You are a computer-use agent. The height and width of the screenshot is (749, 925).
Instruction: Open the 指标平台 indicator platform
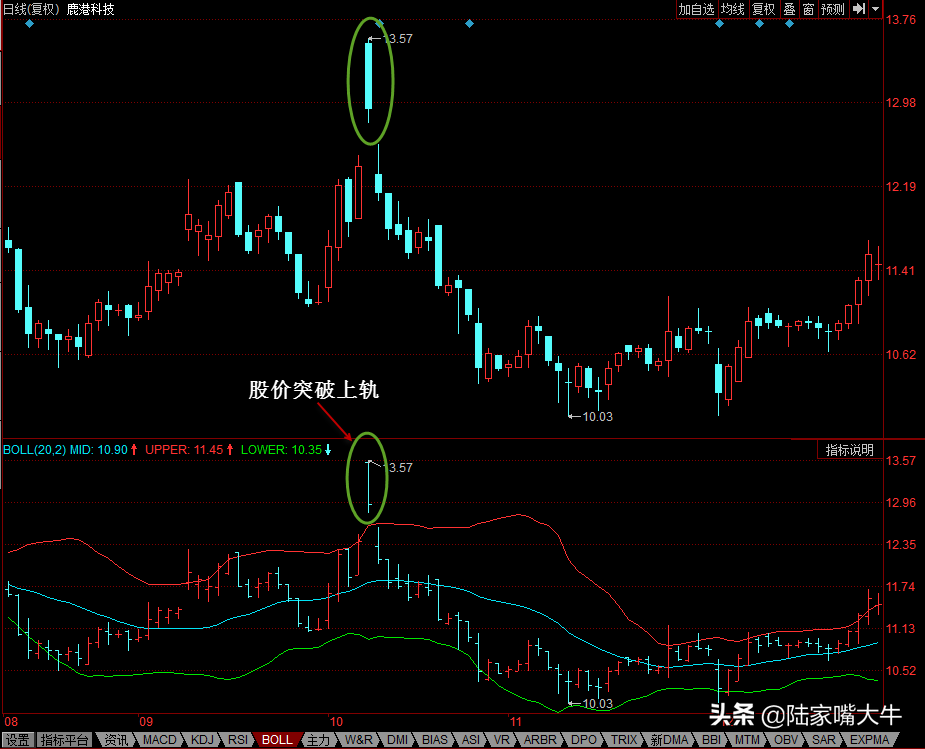point(64,740)
